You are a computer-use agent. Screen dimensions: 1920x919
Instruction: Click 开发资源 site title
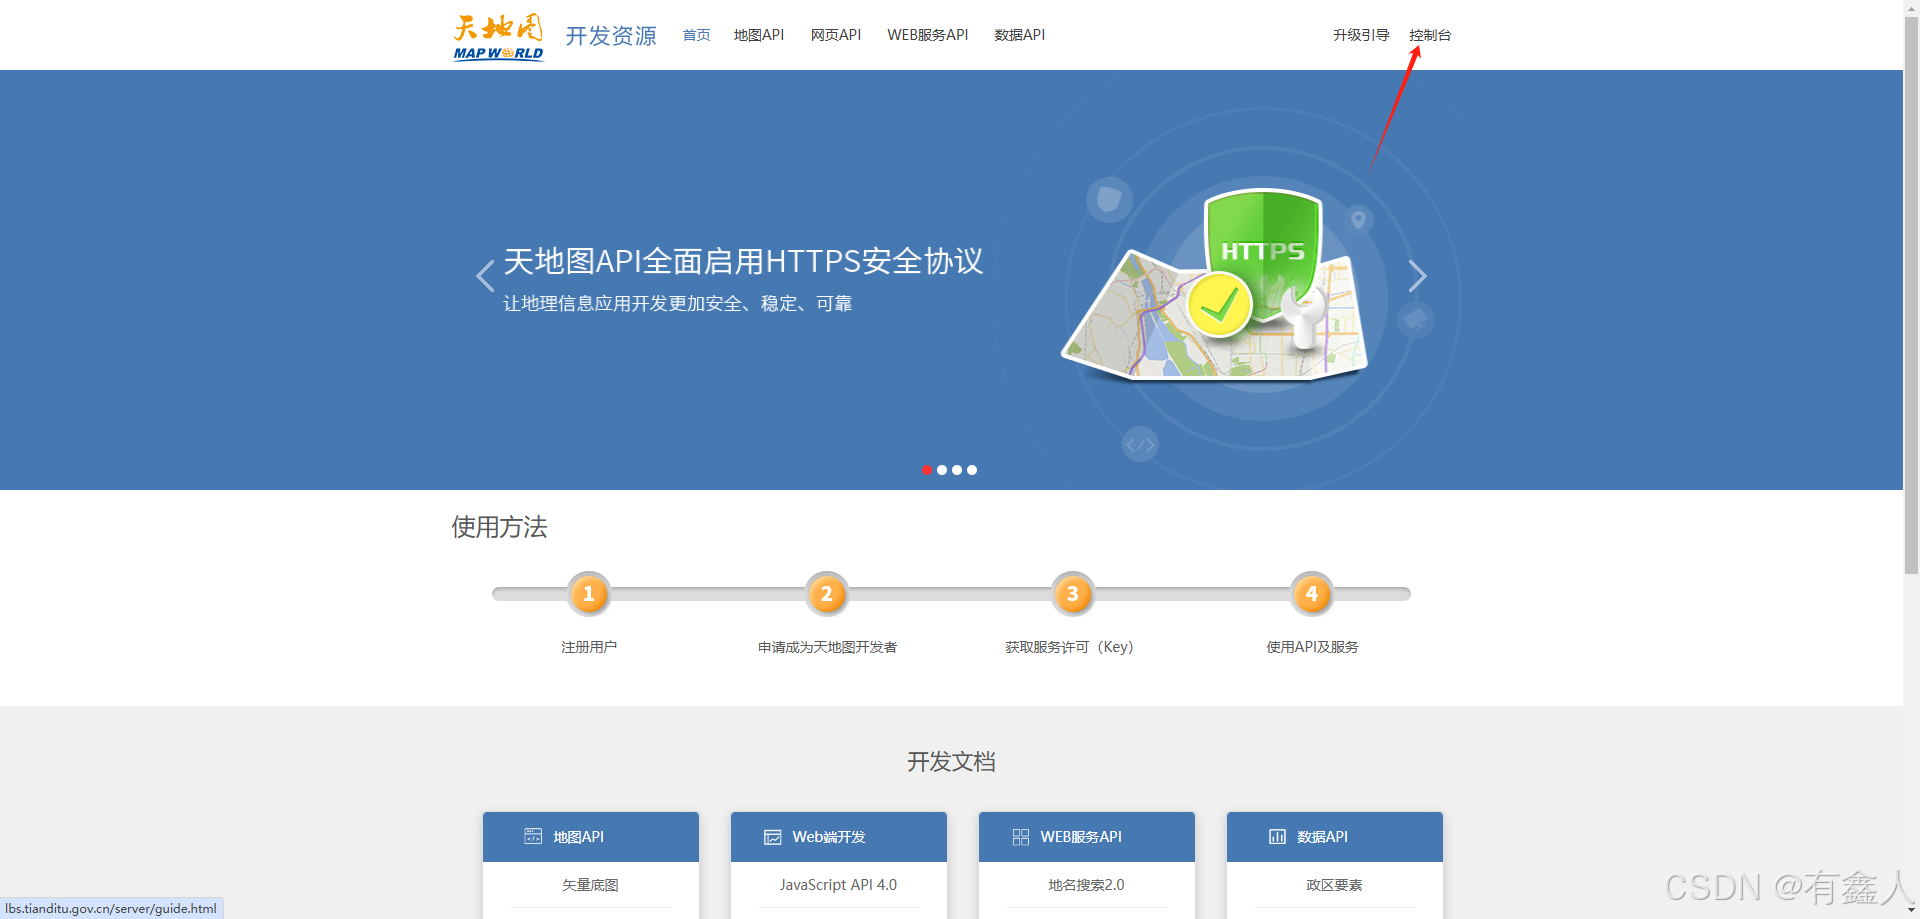click(x=611, y=36)
